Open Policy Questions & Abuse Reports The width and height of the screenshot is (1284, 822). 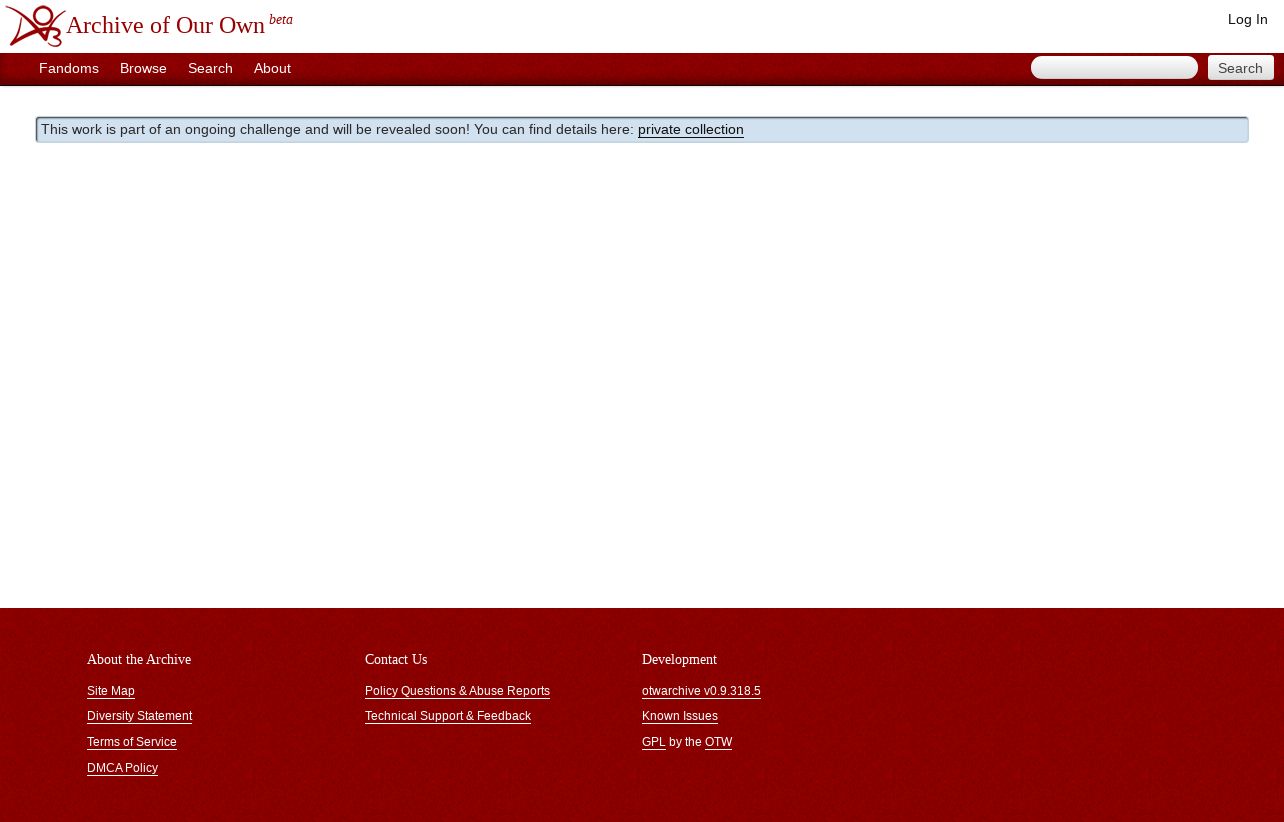(x=457, y=691)
